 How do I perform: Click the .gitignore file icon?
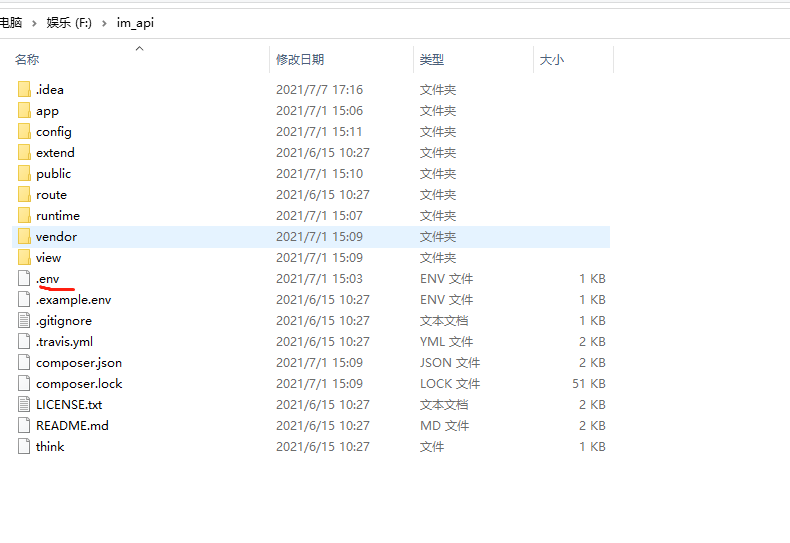pos(24,321)
